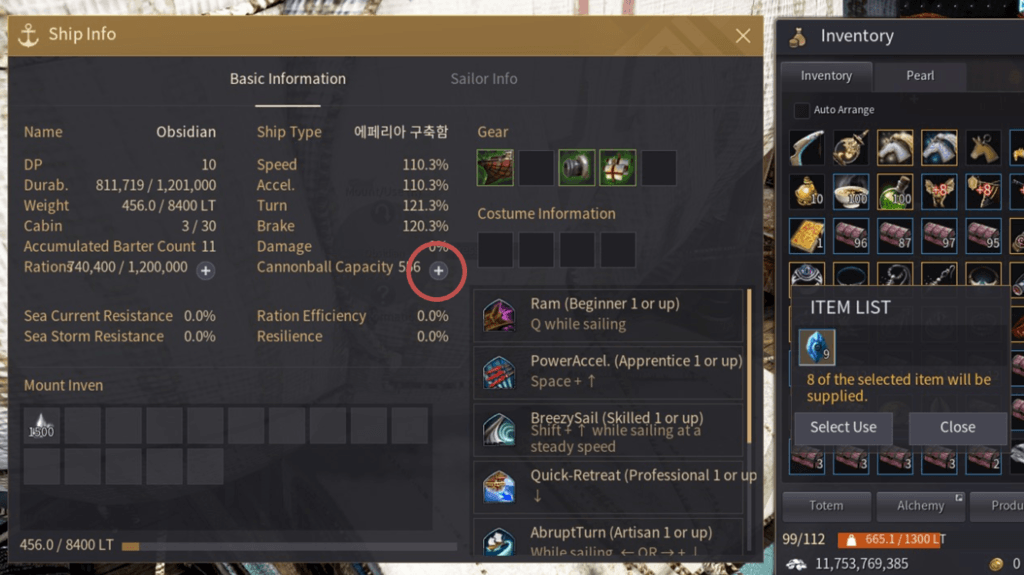Click the skill list scrollbar
Screen dimensions: 1024x575
pyautogui.click(x=749, y=366)
